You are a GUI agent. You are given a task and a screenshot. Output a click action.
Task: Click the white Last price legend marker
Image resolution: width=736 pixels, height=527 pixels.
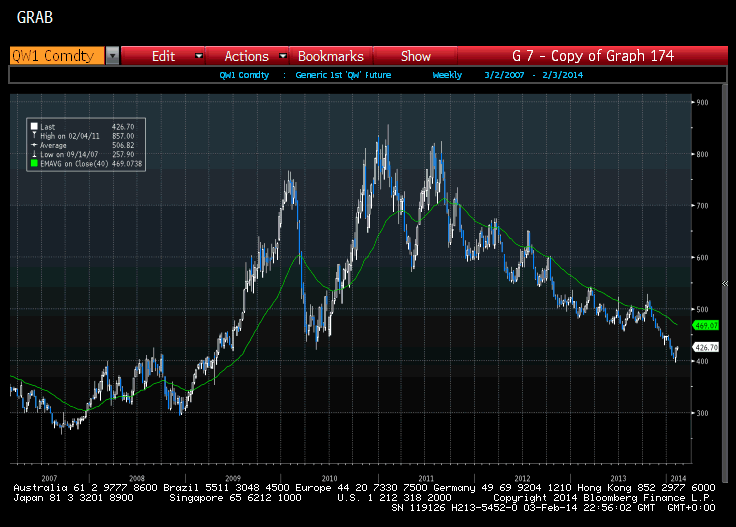pos(34,126)
